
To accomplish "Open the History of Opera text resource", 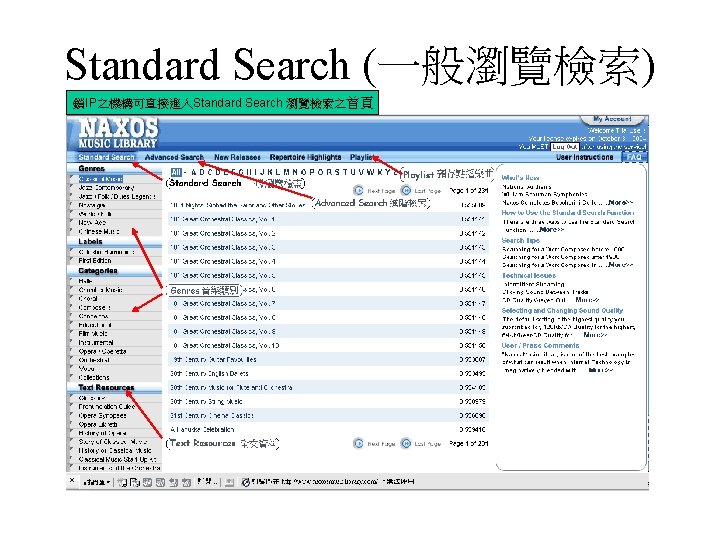I will click(102, 433).
